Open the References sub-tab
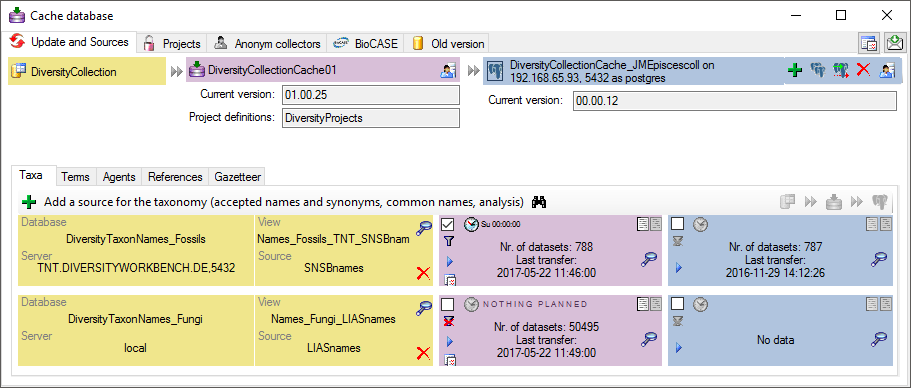 pyautogui.click(x=175, y=177)
